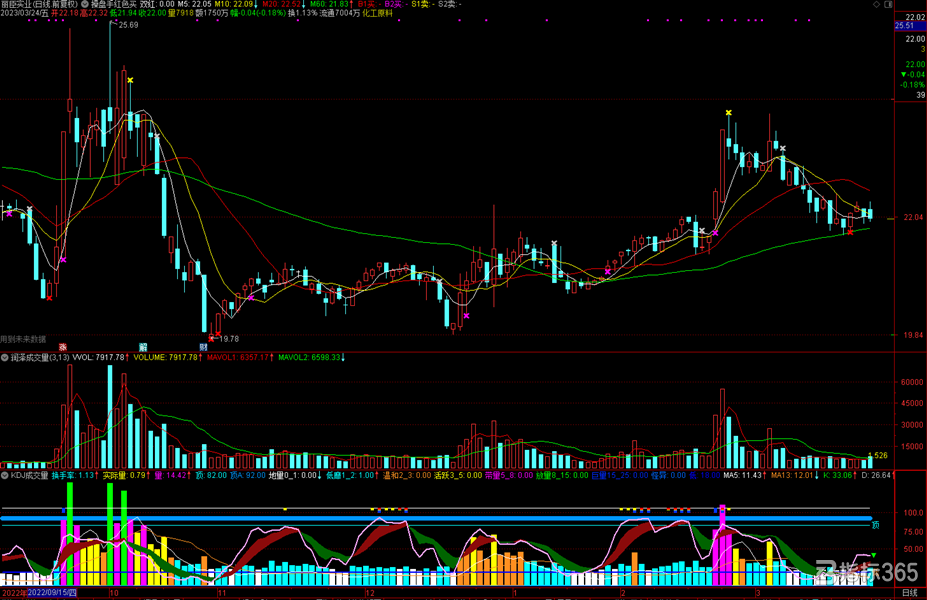Click the 19.84 price label on right axis
Image resolution: width=927 pixels, height=600 pixels.
[x=913, y=335]
